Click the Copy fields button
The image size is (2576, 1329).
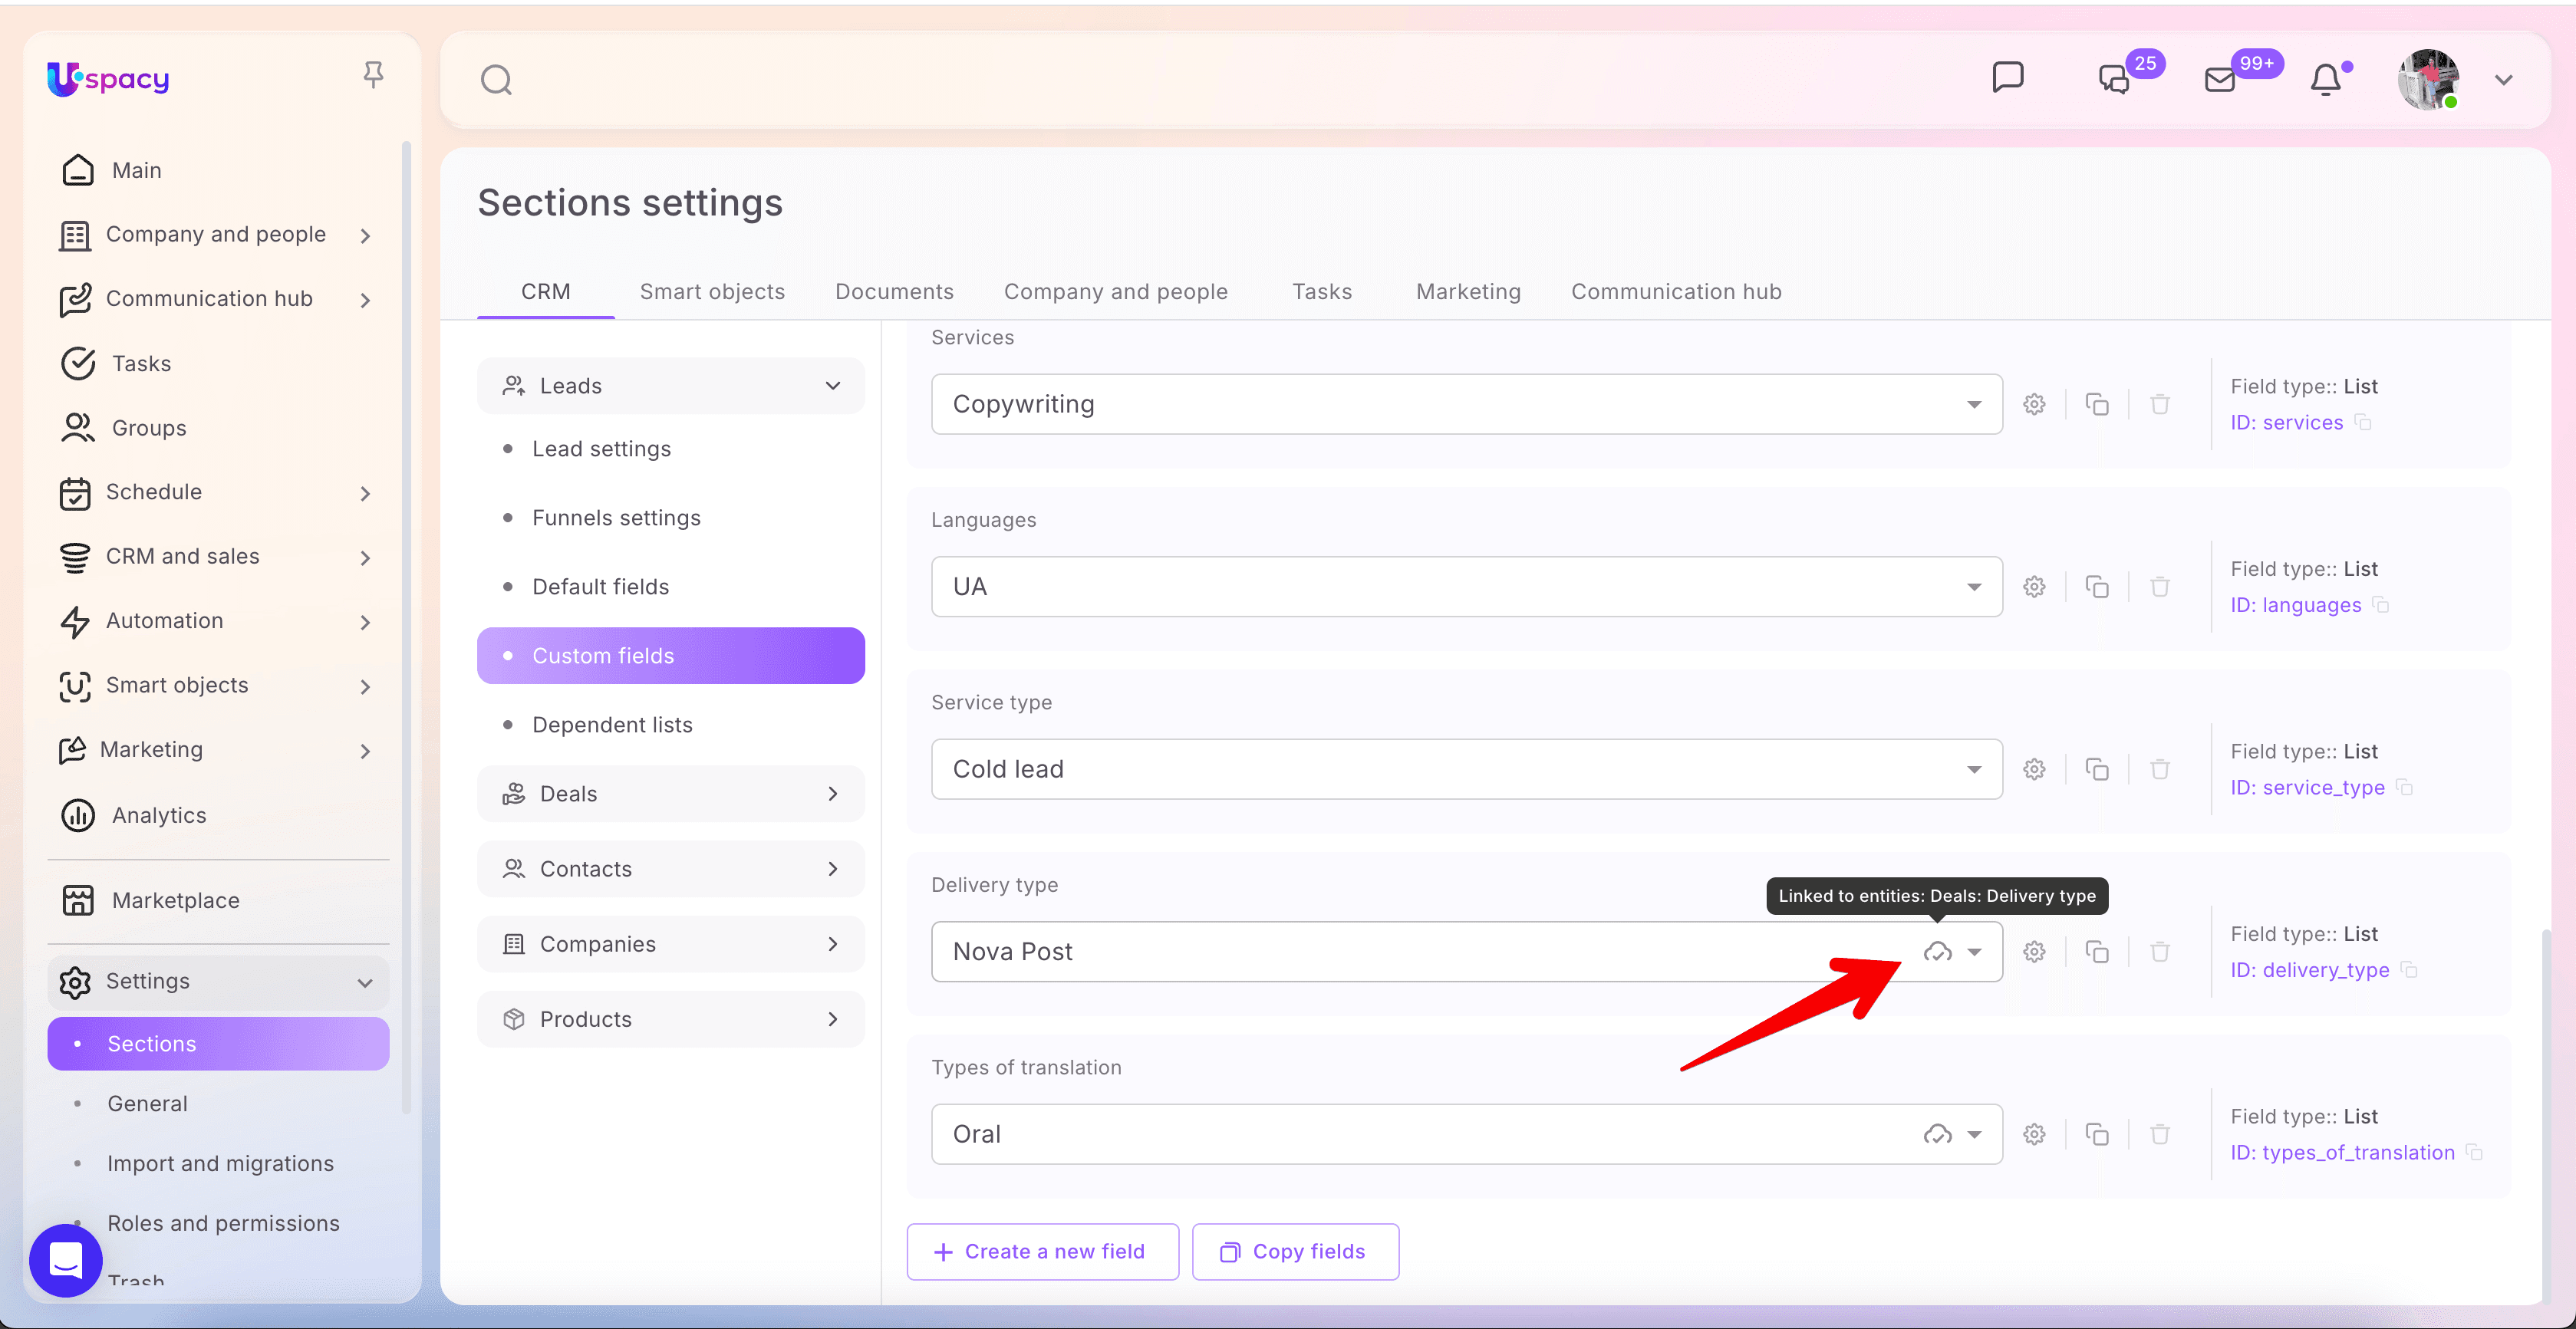coord(1295,1252)
